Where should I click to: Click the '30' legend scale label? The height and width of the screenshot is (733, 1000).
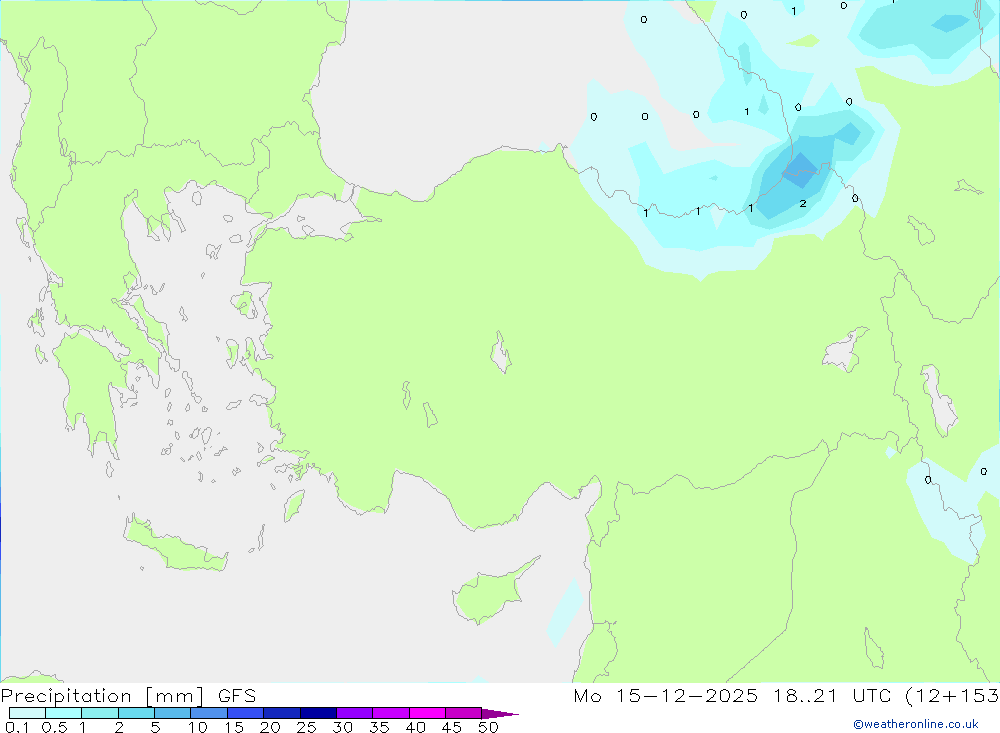(343, 727)
